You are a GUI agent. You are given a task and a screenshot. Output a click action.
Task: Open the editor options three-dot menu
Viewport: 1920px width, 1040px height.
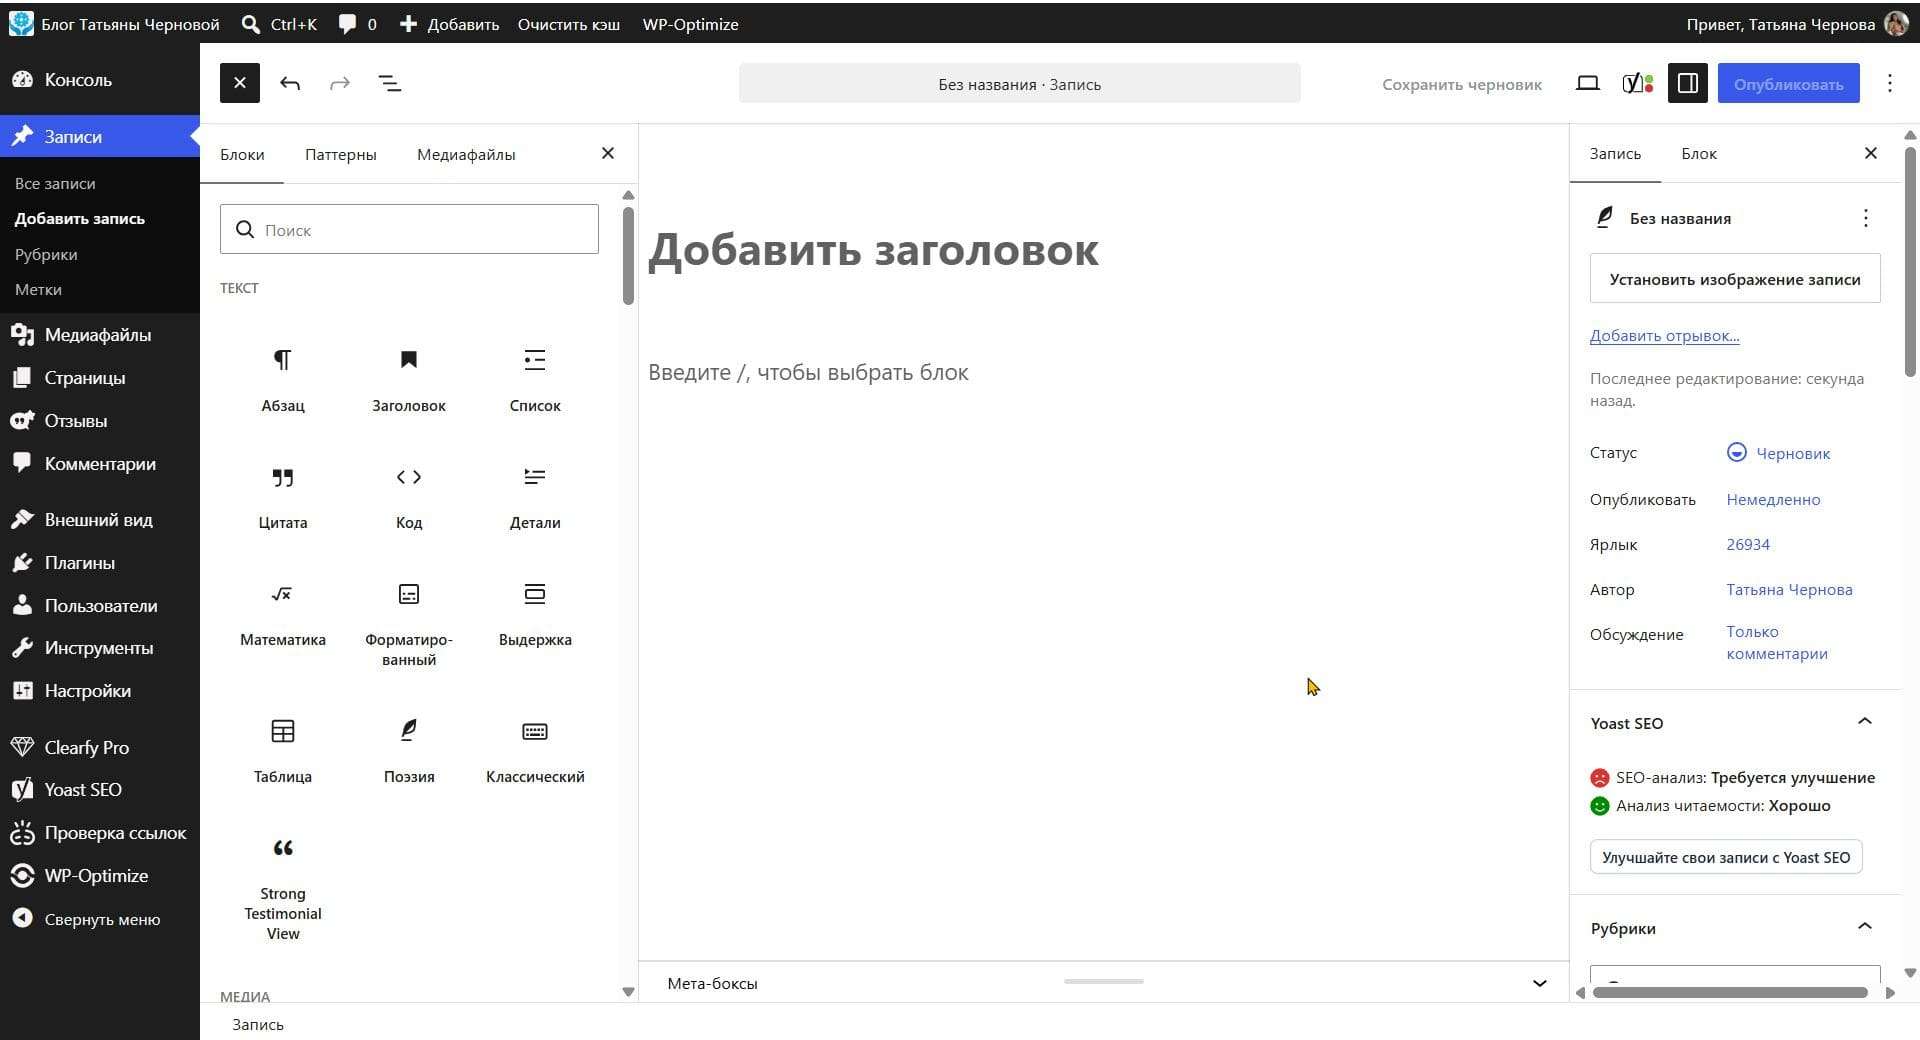coord(1890,83)
